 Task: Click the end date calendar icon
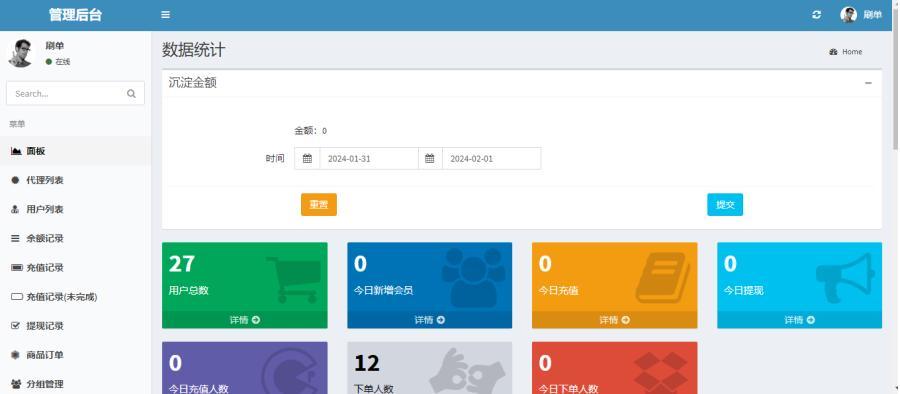(430, 159)
